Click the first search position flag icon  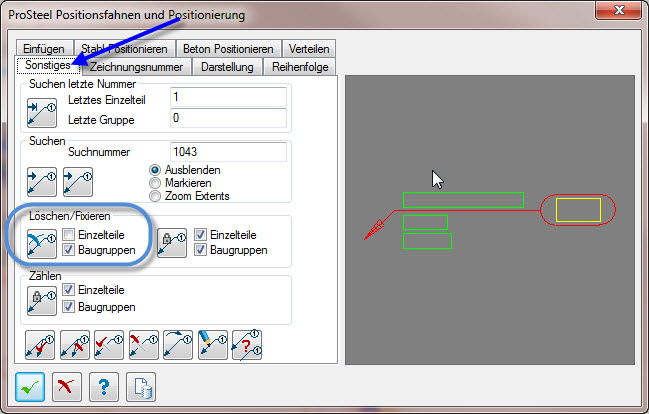click(42, 182)
